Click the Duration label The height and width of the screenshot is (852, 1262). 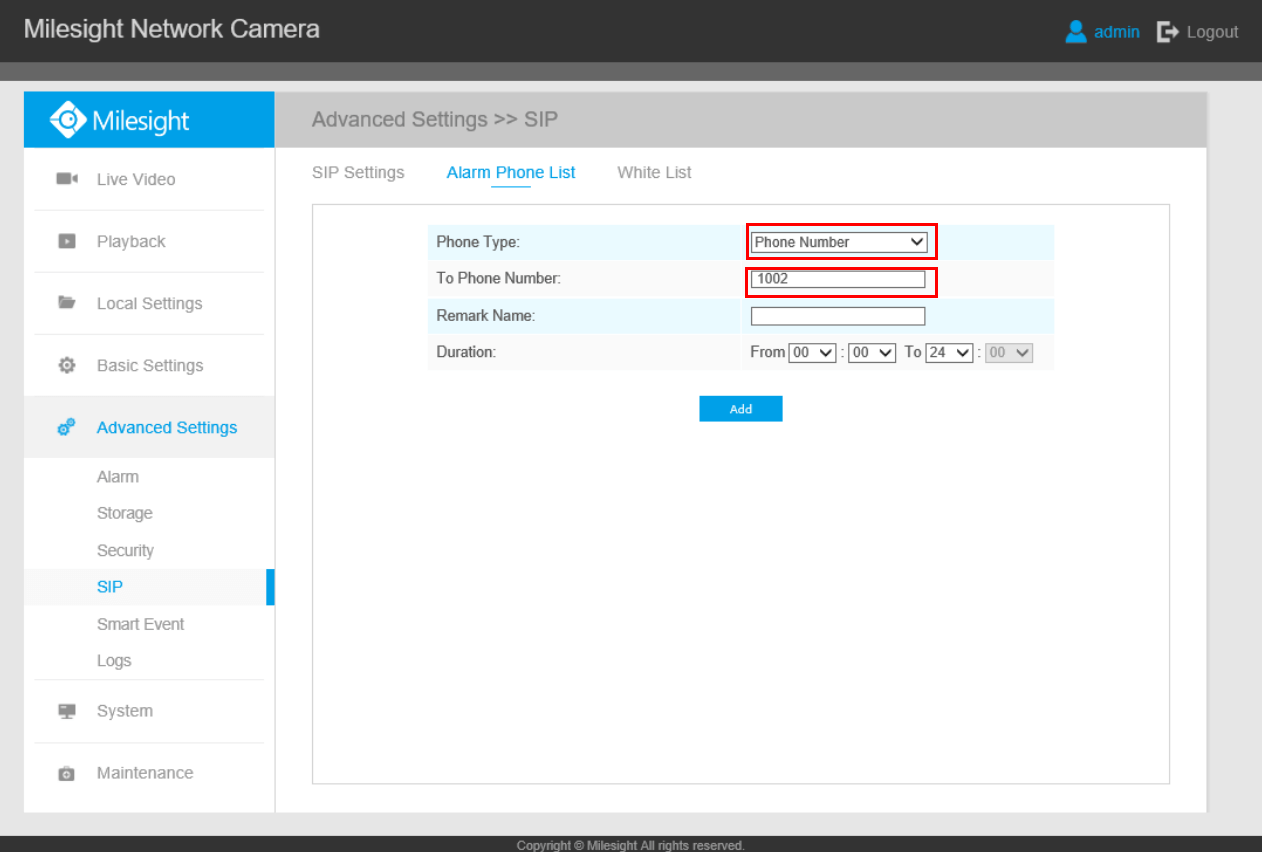point(466,353)
